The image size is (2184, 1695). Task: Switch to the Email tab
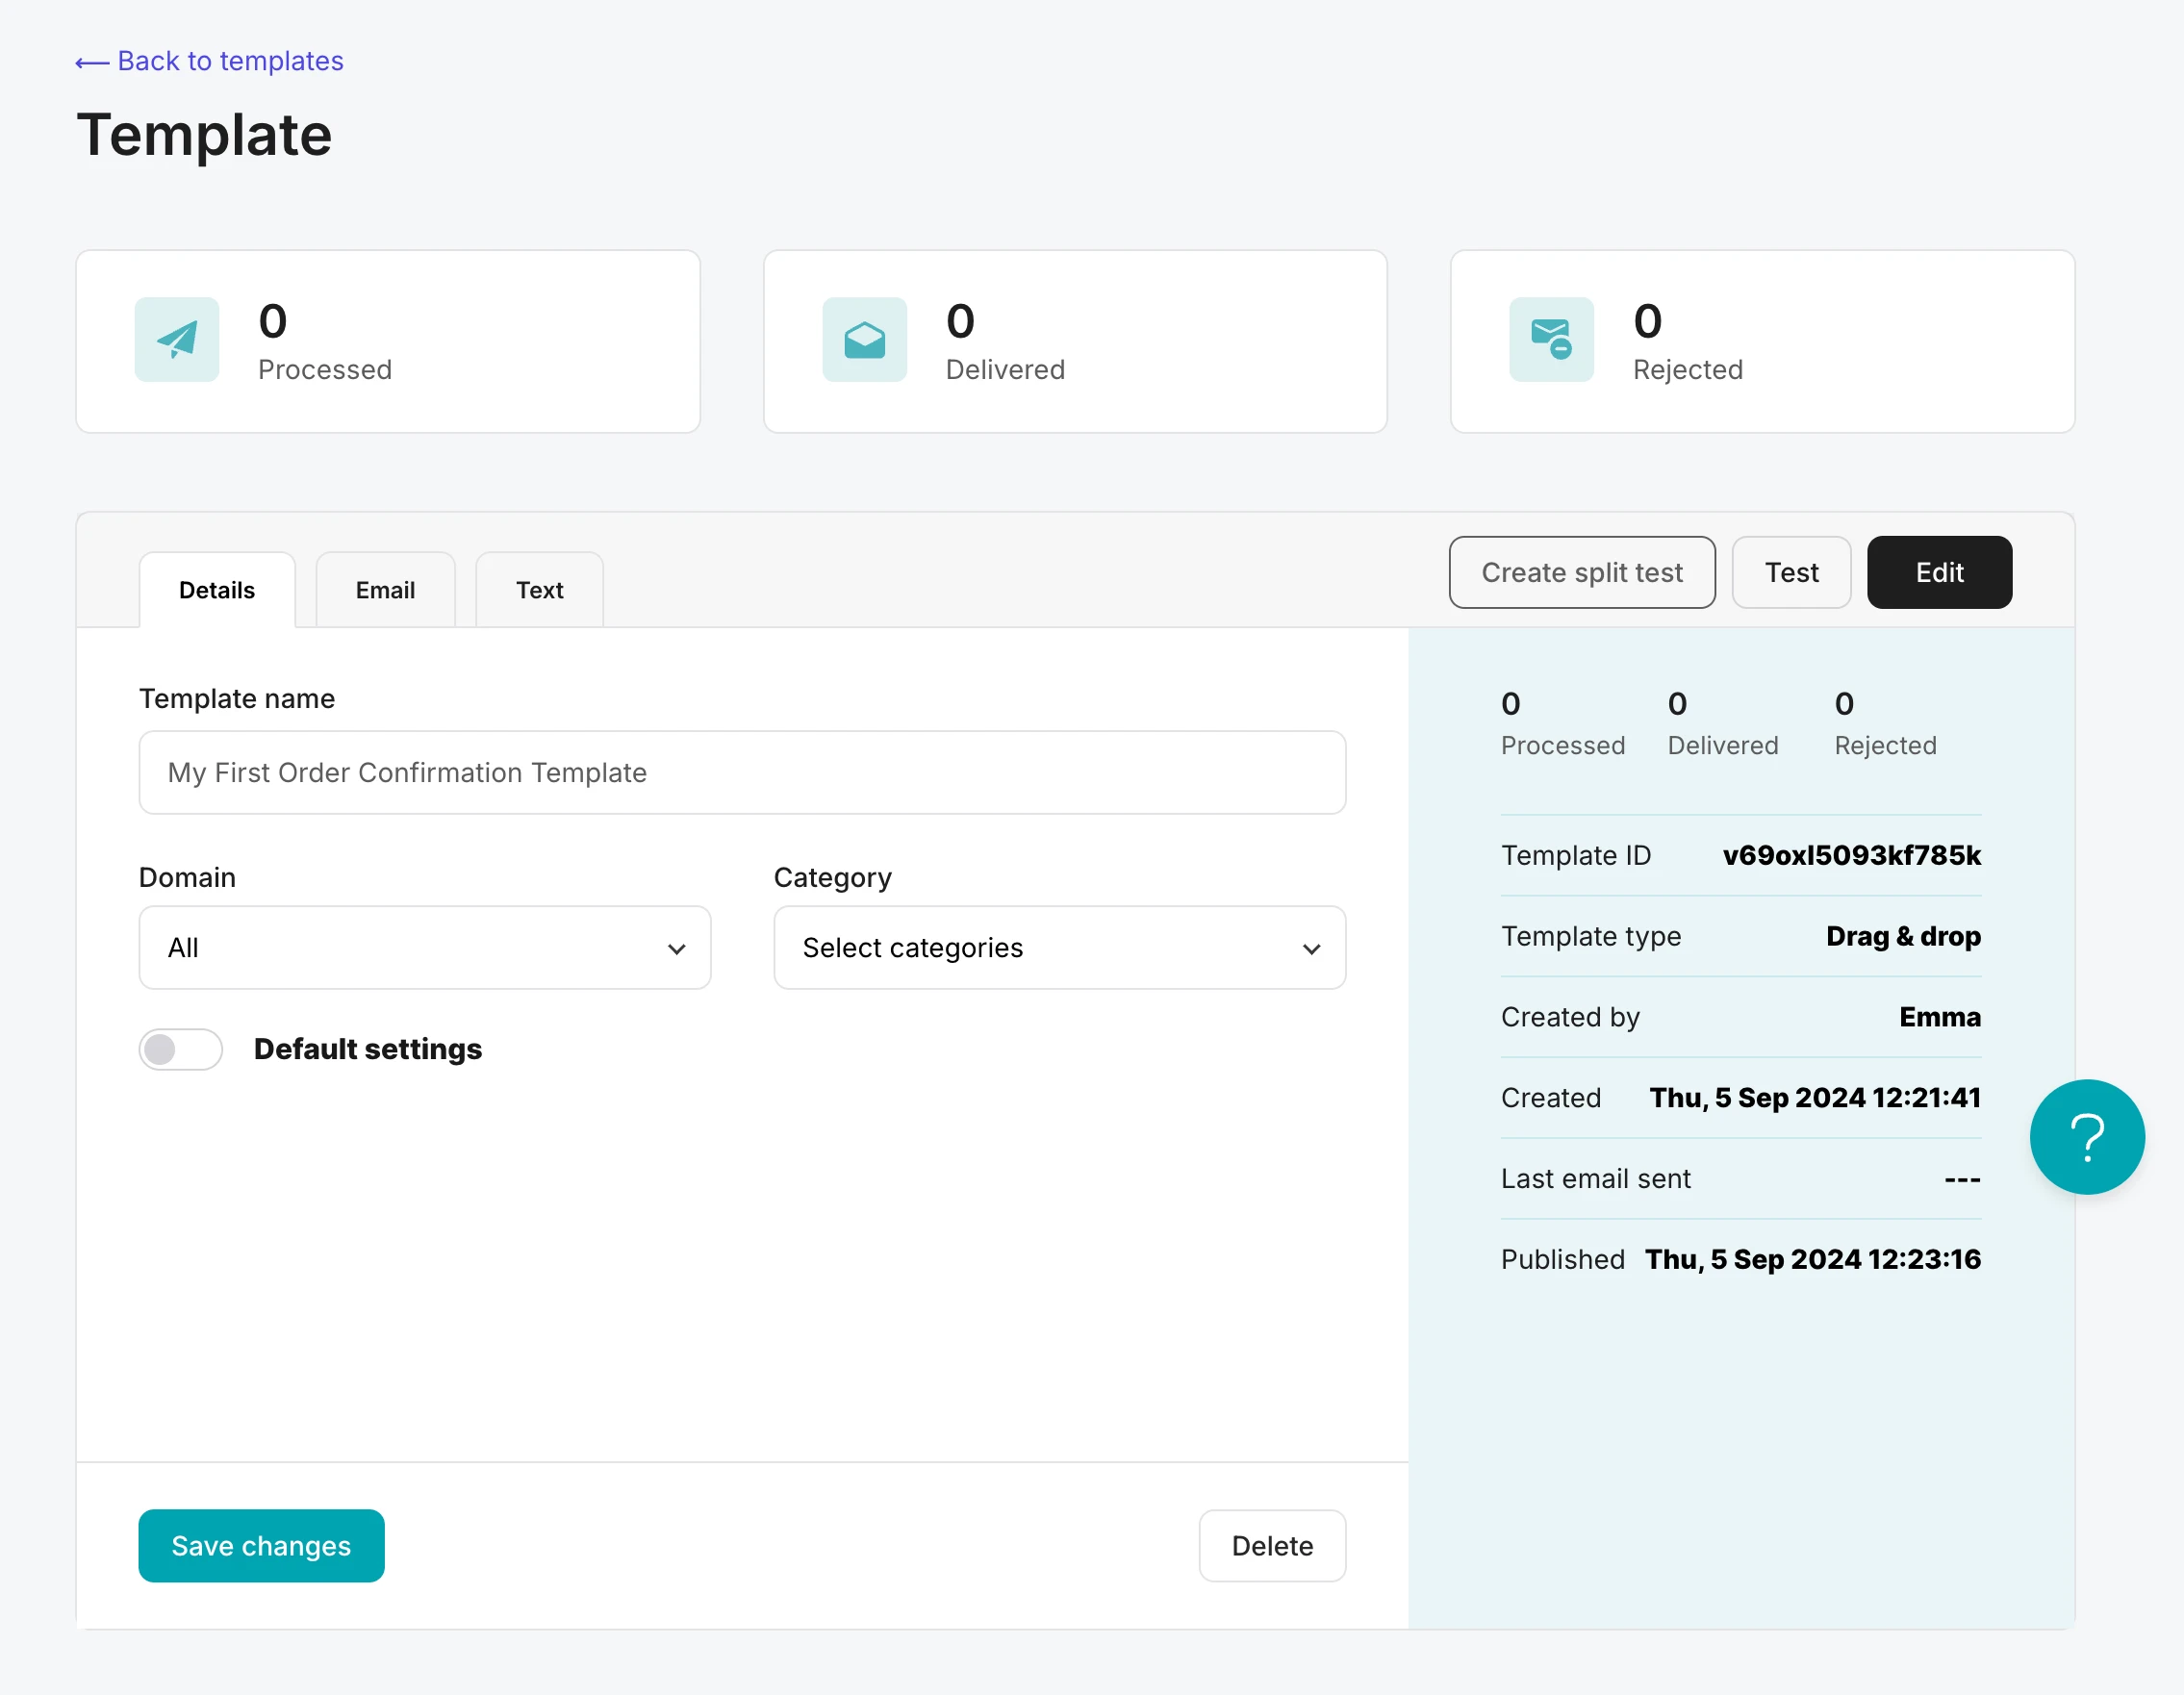(x=385, y=590)
